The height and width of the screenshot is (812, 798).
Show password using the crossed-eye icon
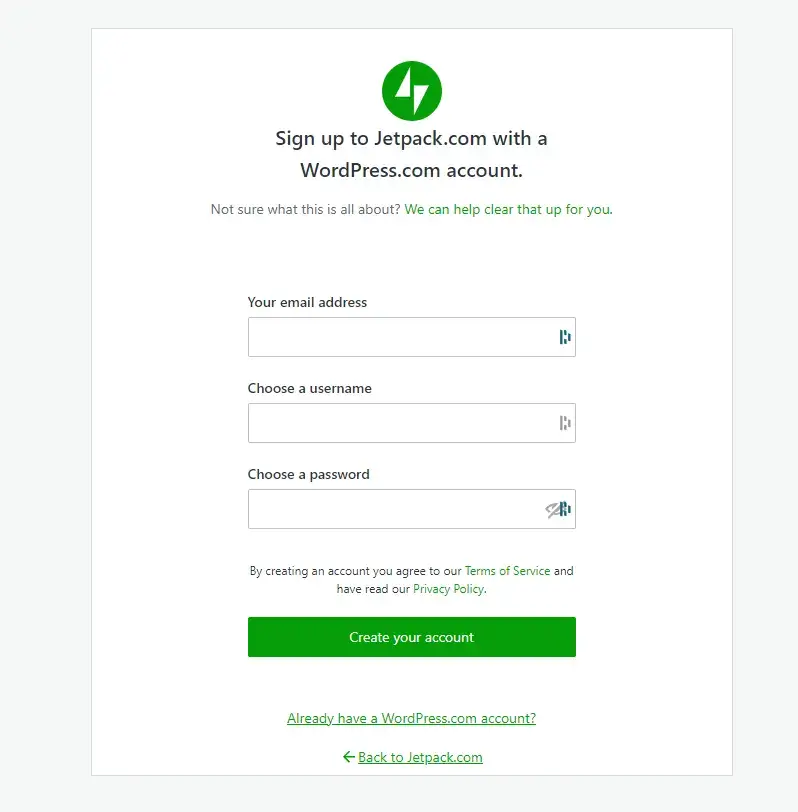coord(552,510)
